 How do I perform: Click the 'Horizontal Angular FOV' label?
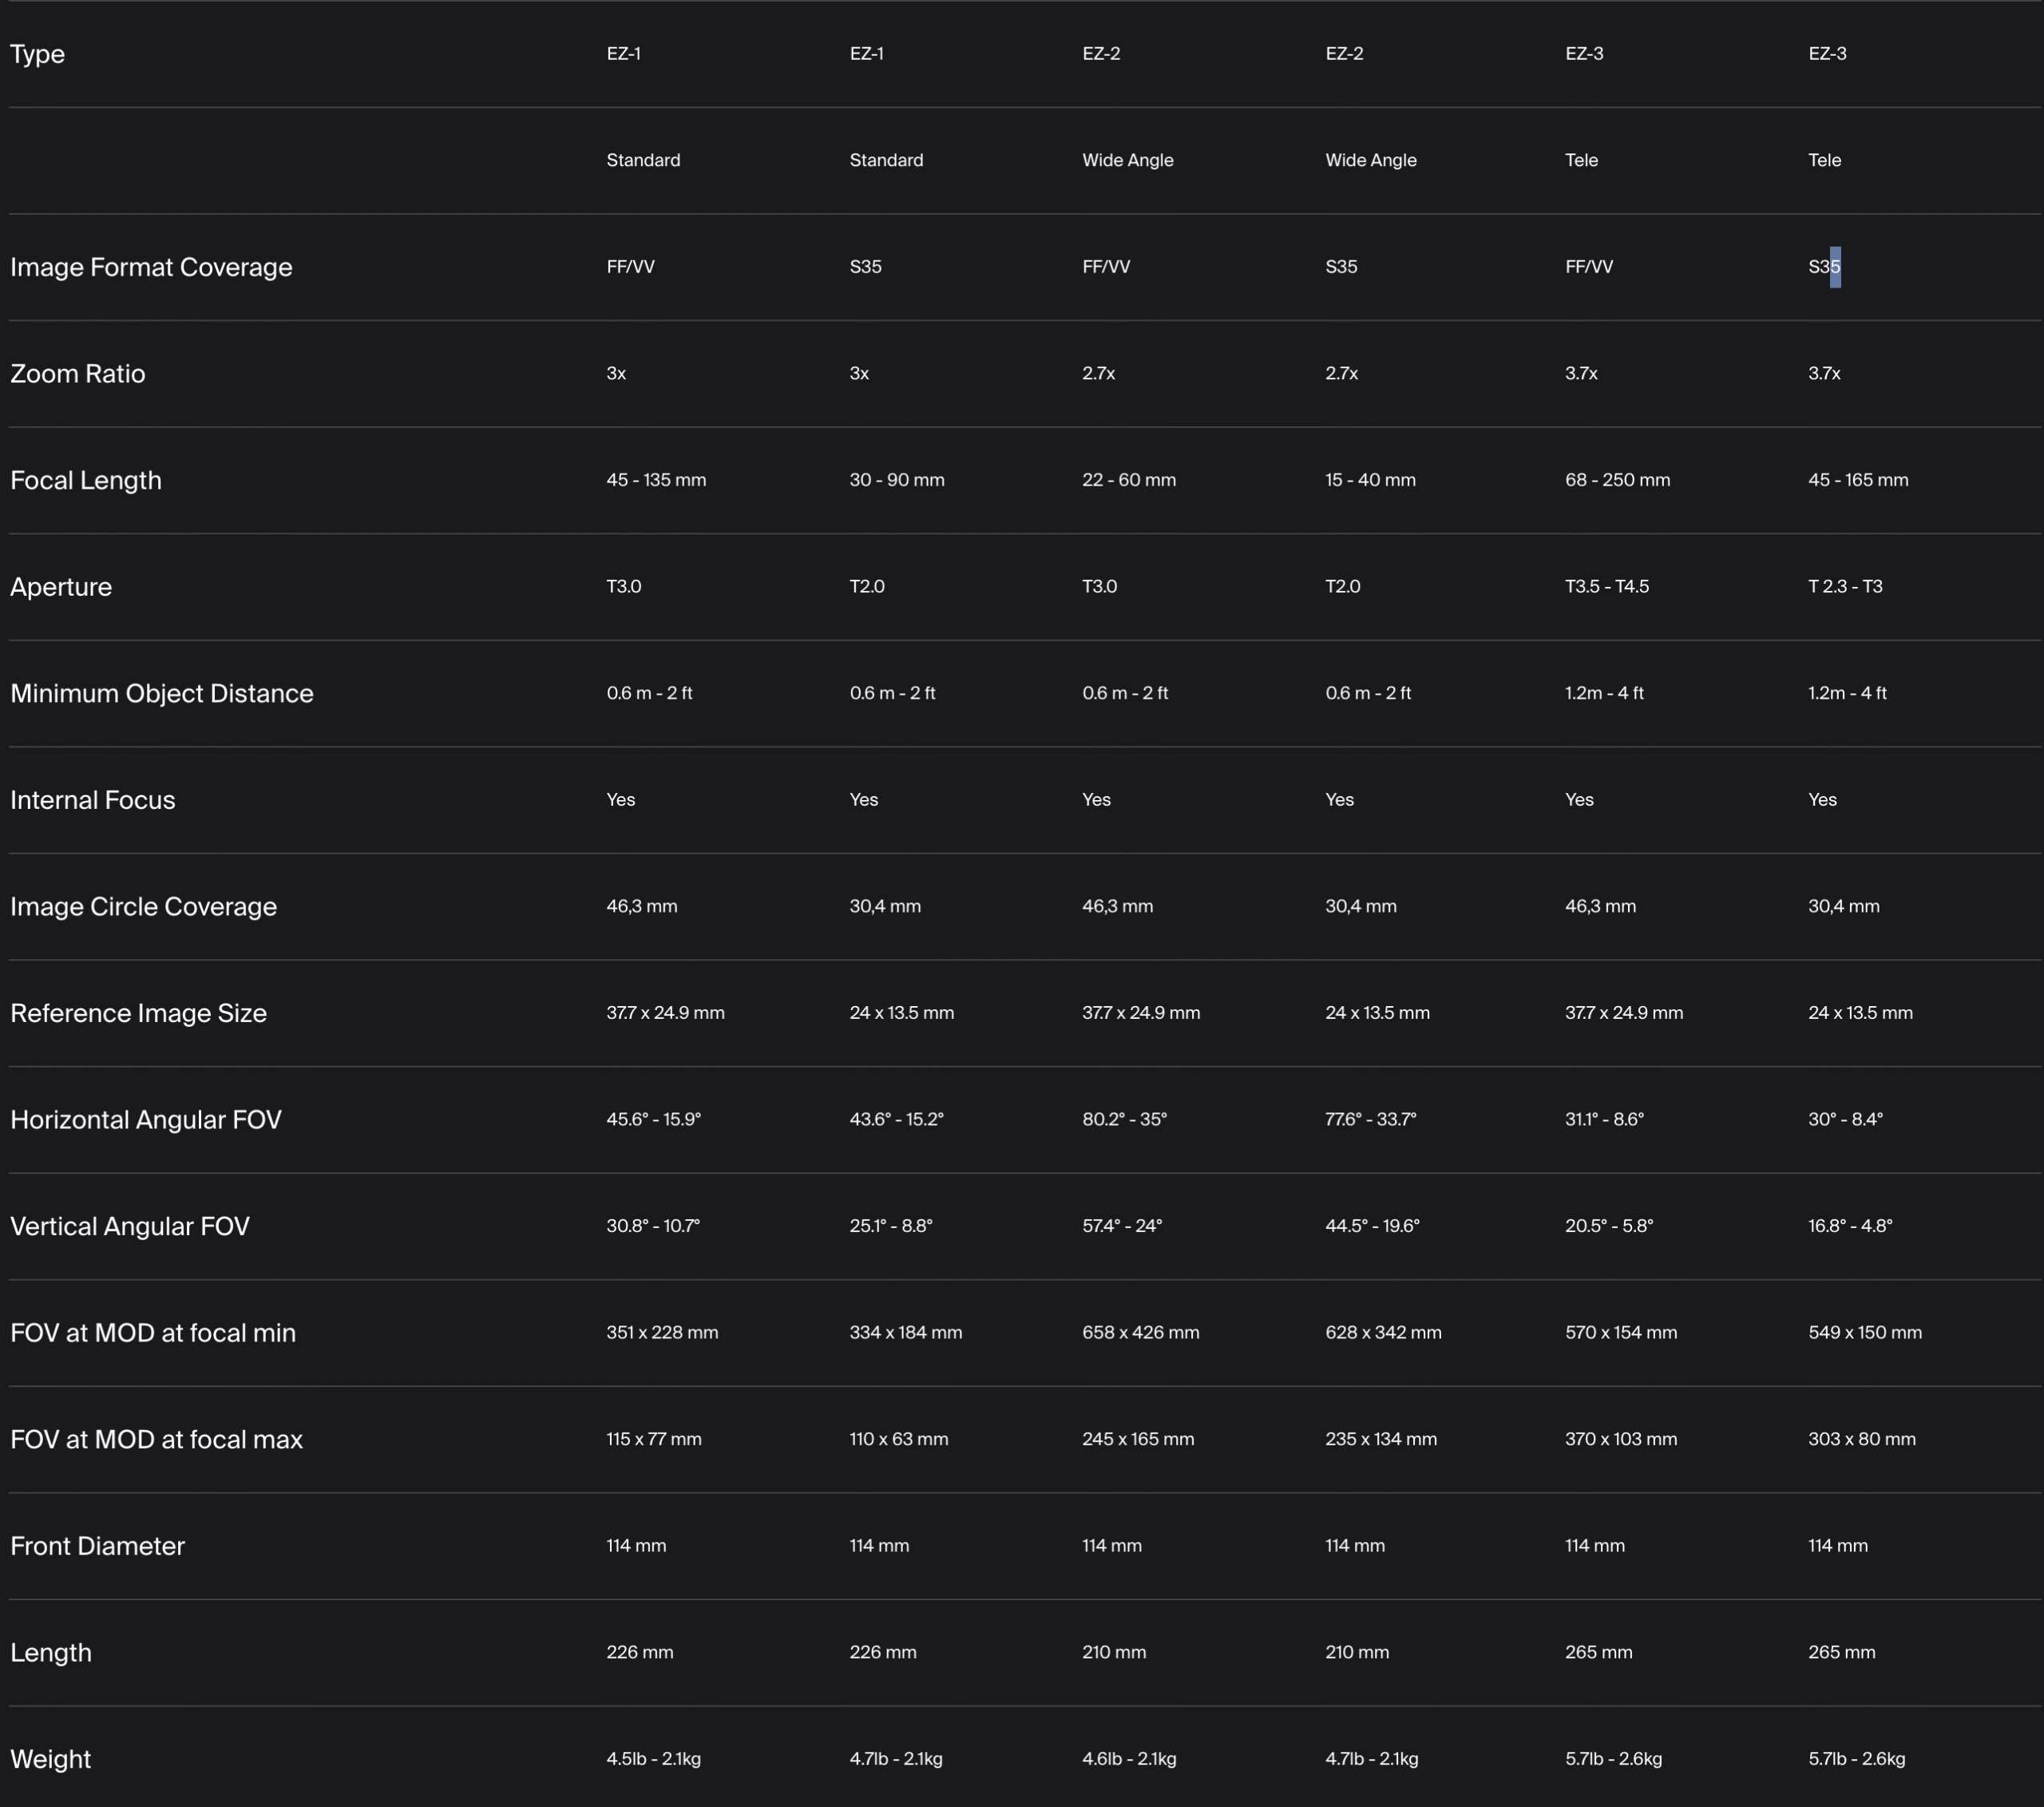pyautogui.click(x=146, y=1120)
